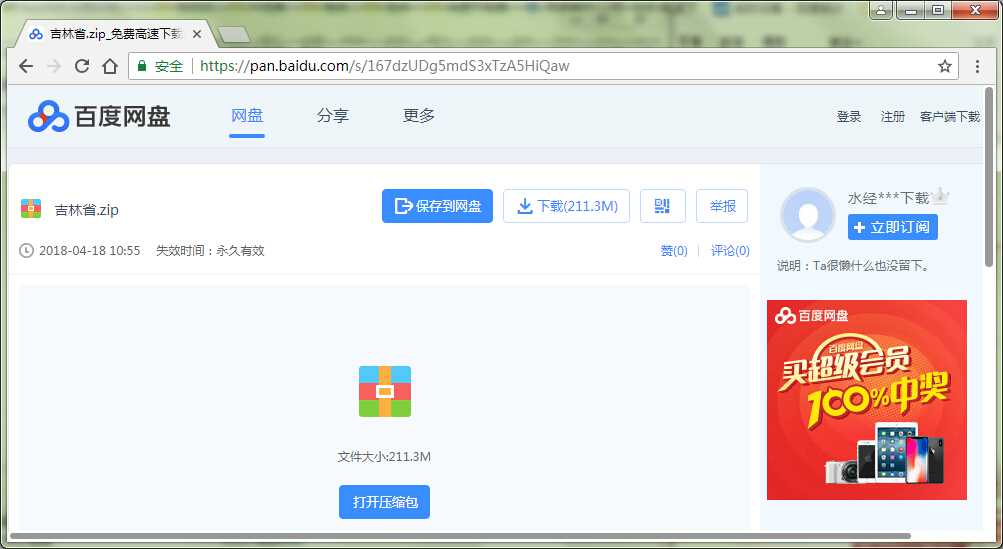Image resolution: width=1003 pixels, height=549 pixels.
Task: Open the 更多 menu
Action: click(419, 116)
